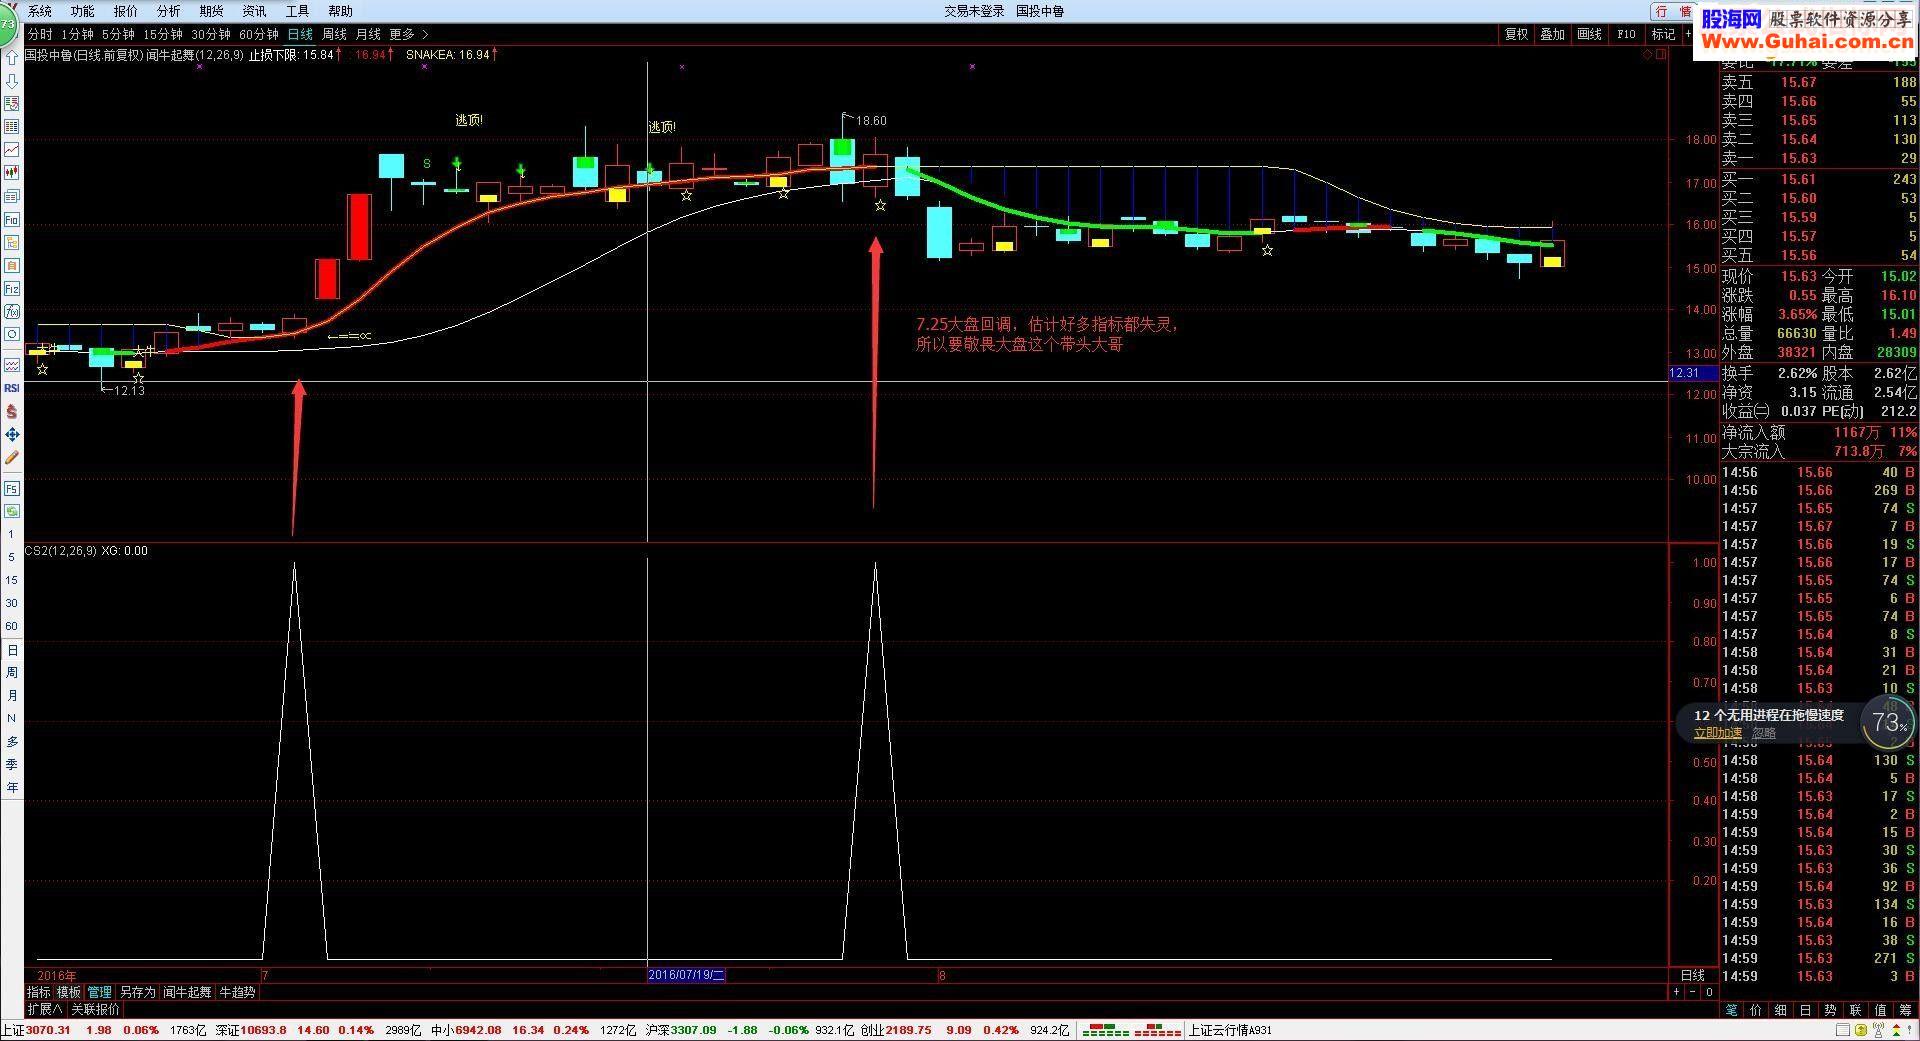
Task: Expand the 更多 periods dropdown
Action: coord(408,34)
